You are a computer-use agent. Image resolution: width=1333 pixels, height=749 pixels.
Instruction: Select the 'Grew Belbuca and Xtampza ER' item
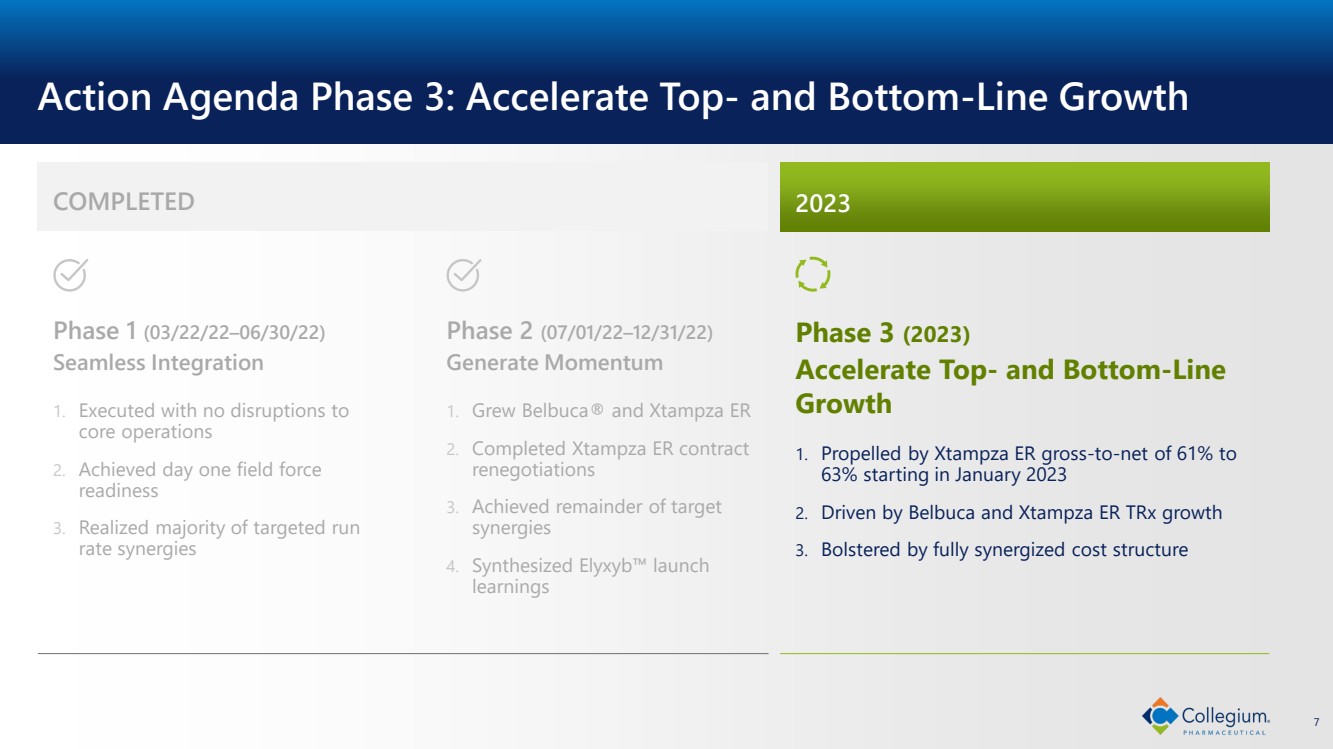pyautogui.click(x=610, y=411)
